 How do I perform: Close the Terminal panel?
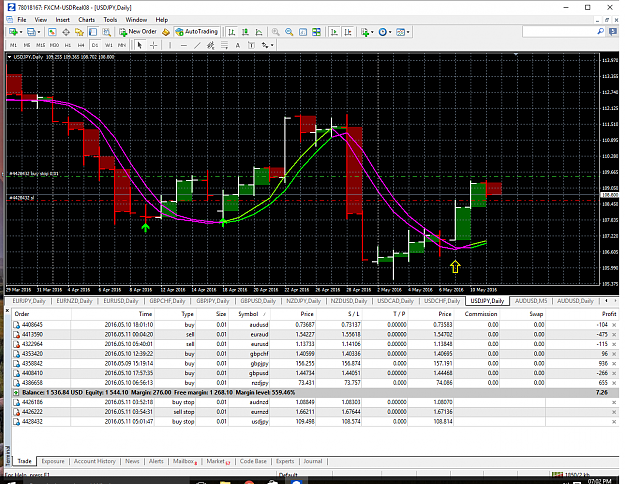pos(7,310)
